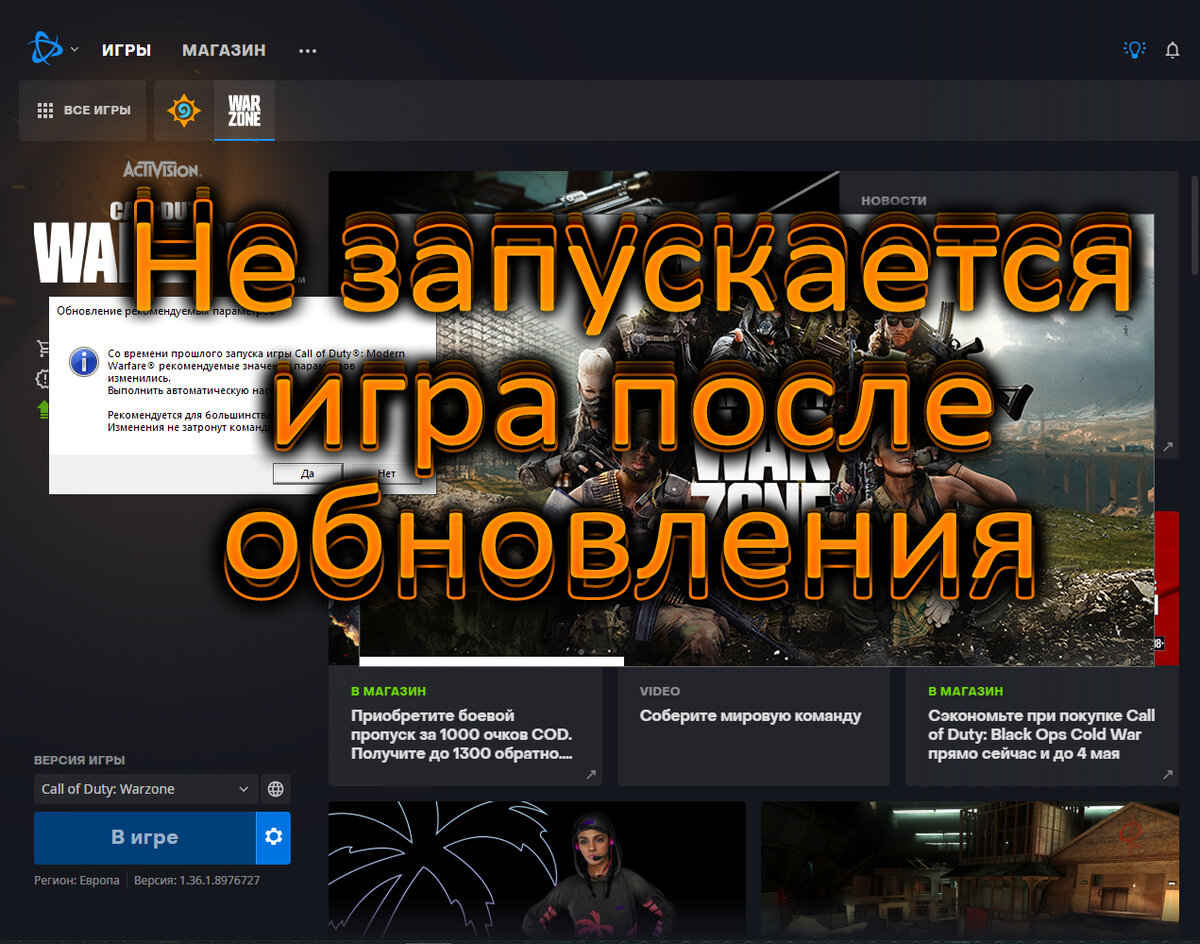The height and width of the screenshot is (944, 1200).
Task: Open the three-dots more menu
Action: (x=307, y=50)
